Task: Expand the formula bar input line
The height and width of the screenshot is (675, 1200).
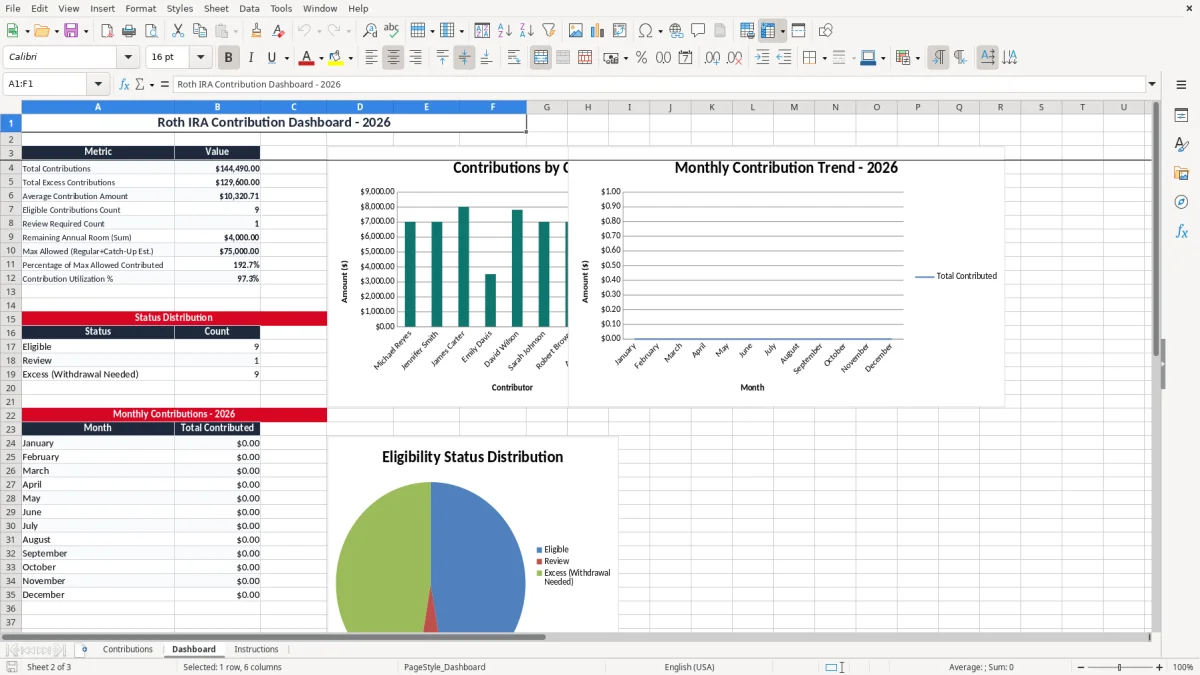Action: [1152, 85]
